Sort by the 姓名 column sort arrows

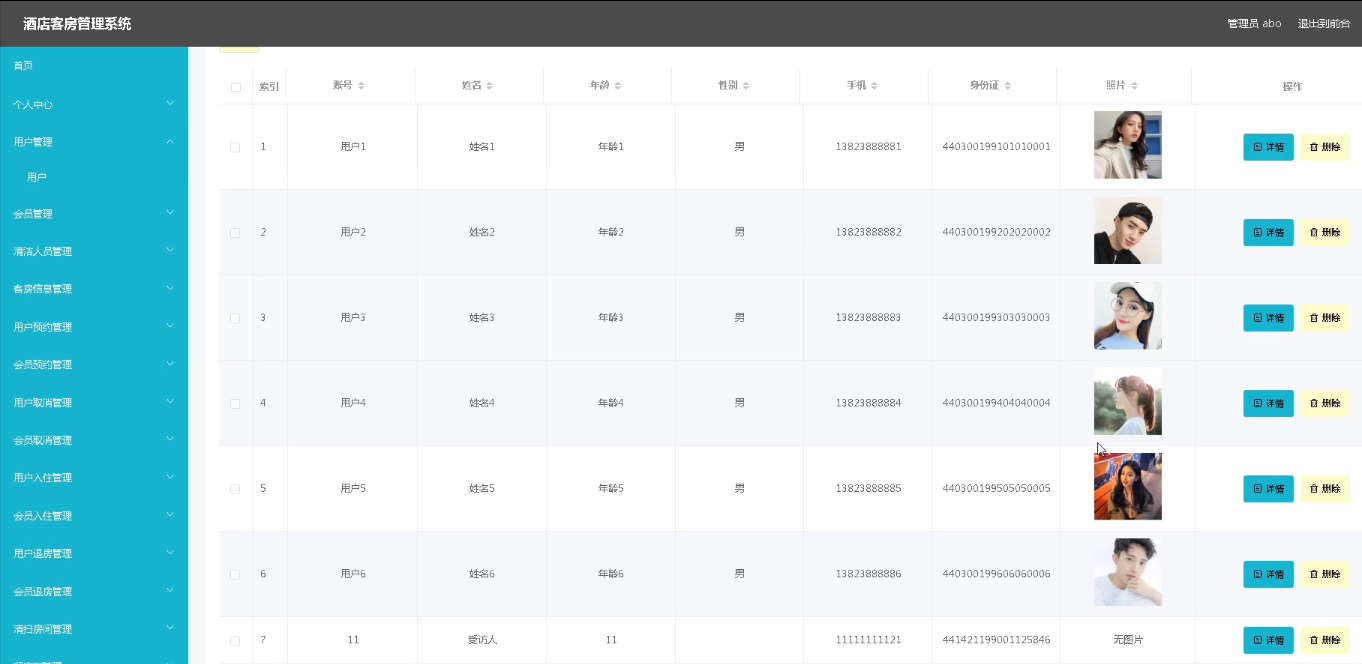tap(490, 86)
